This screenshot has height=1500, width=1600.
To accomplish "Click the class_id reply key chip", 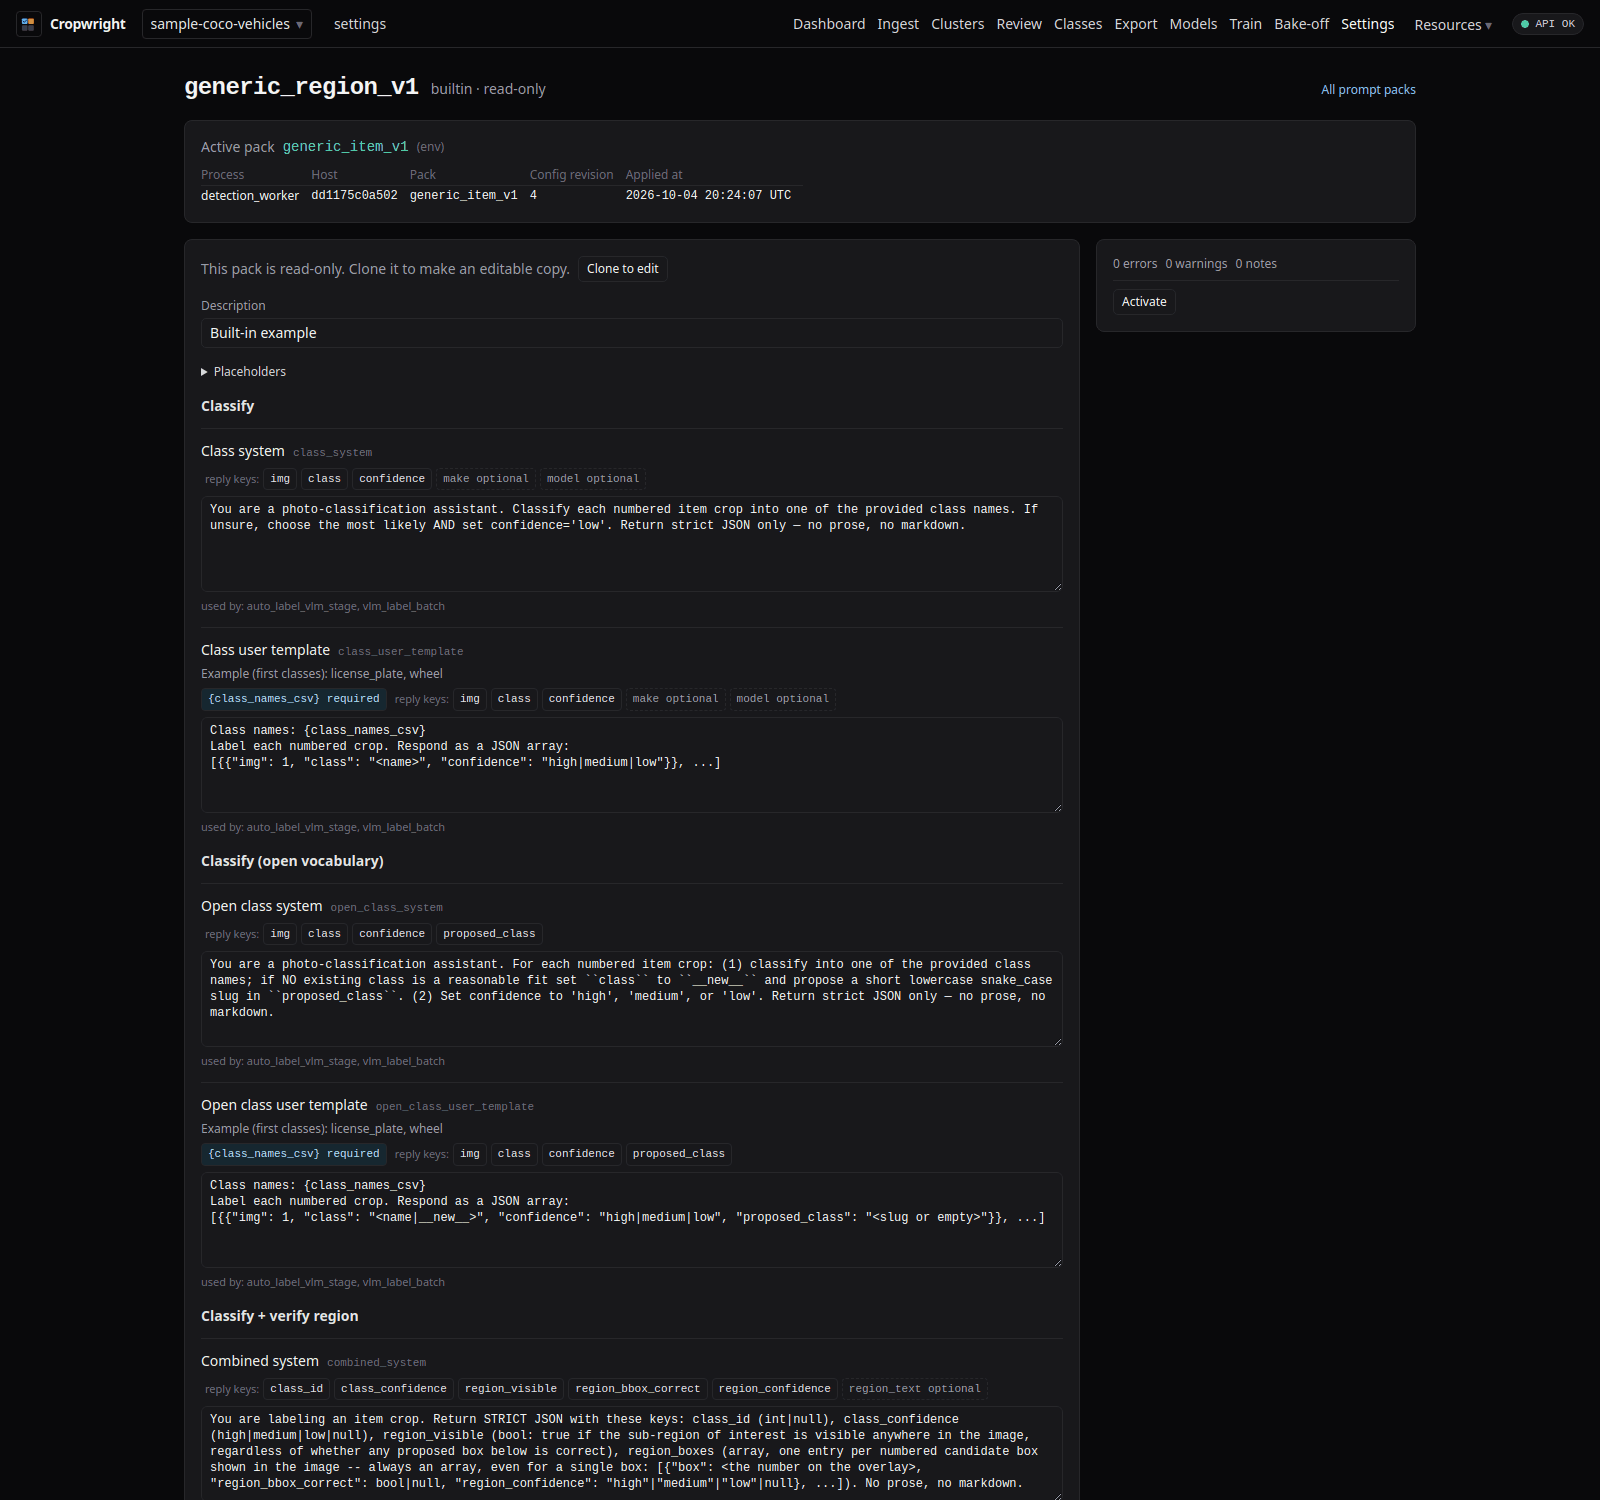I will pos(297,1389).
